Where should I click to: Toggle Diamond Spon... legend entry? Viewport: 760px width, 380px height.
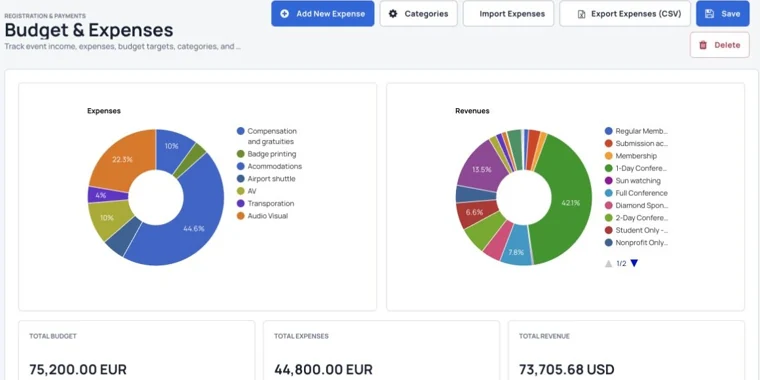click(x=636, y=206)
